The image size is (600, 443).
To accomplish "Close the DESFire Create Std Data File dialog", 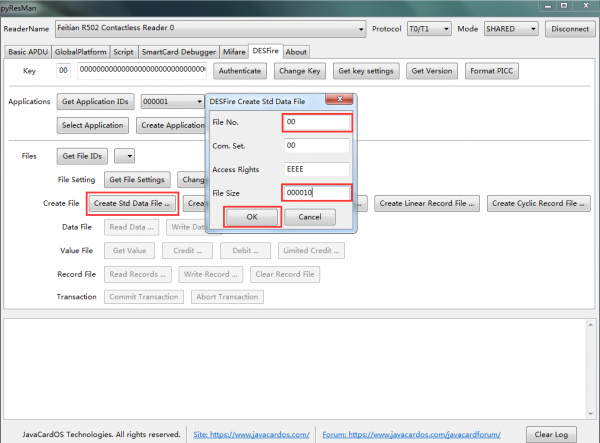I will pos(339,99).
